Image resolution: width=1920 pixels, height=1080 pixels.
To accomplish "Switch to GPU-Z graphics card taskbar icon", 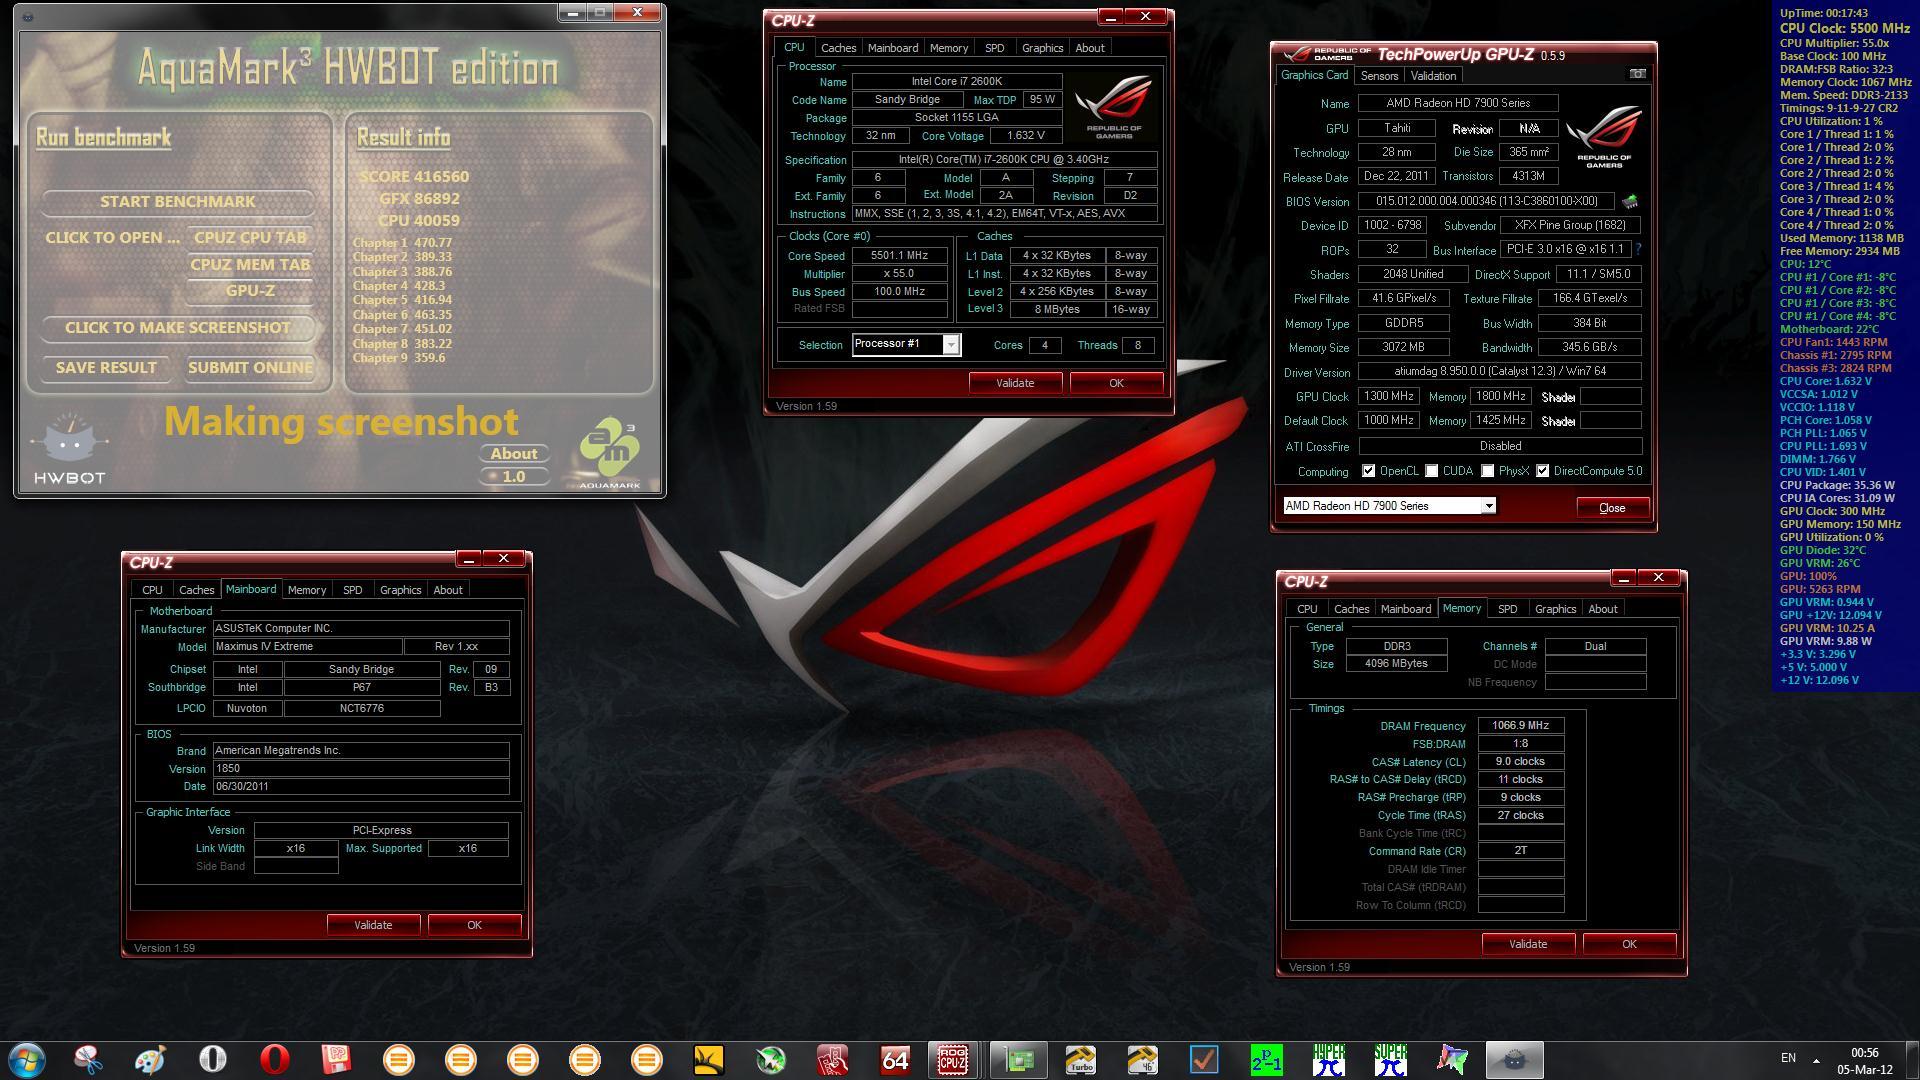I will point(1018,1059).
